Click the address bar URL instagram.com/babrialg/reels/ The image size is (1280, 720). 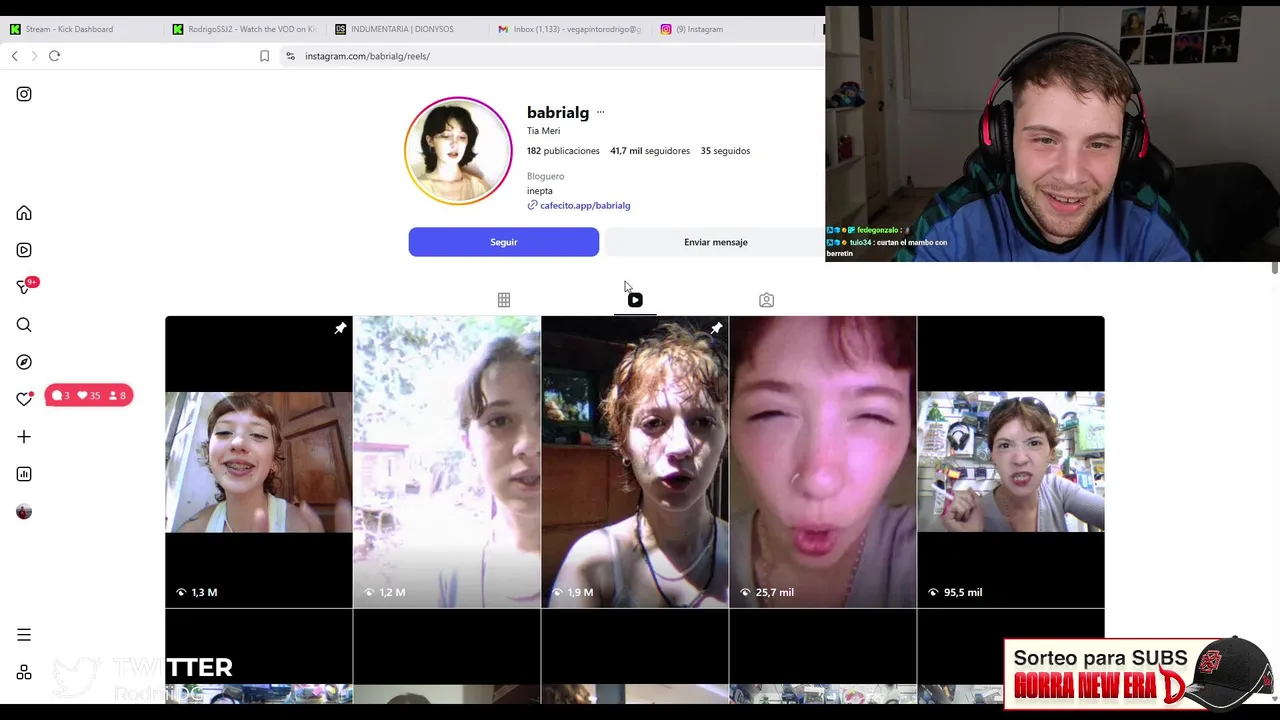coord(367,56)
